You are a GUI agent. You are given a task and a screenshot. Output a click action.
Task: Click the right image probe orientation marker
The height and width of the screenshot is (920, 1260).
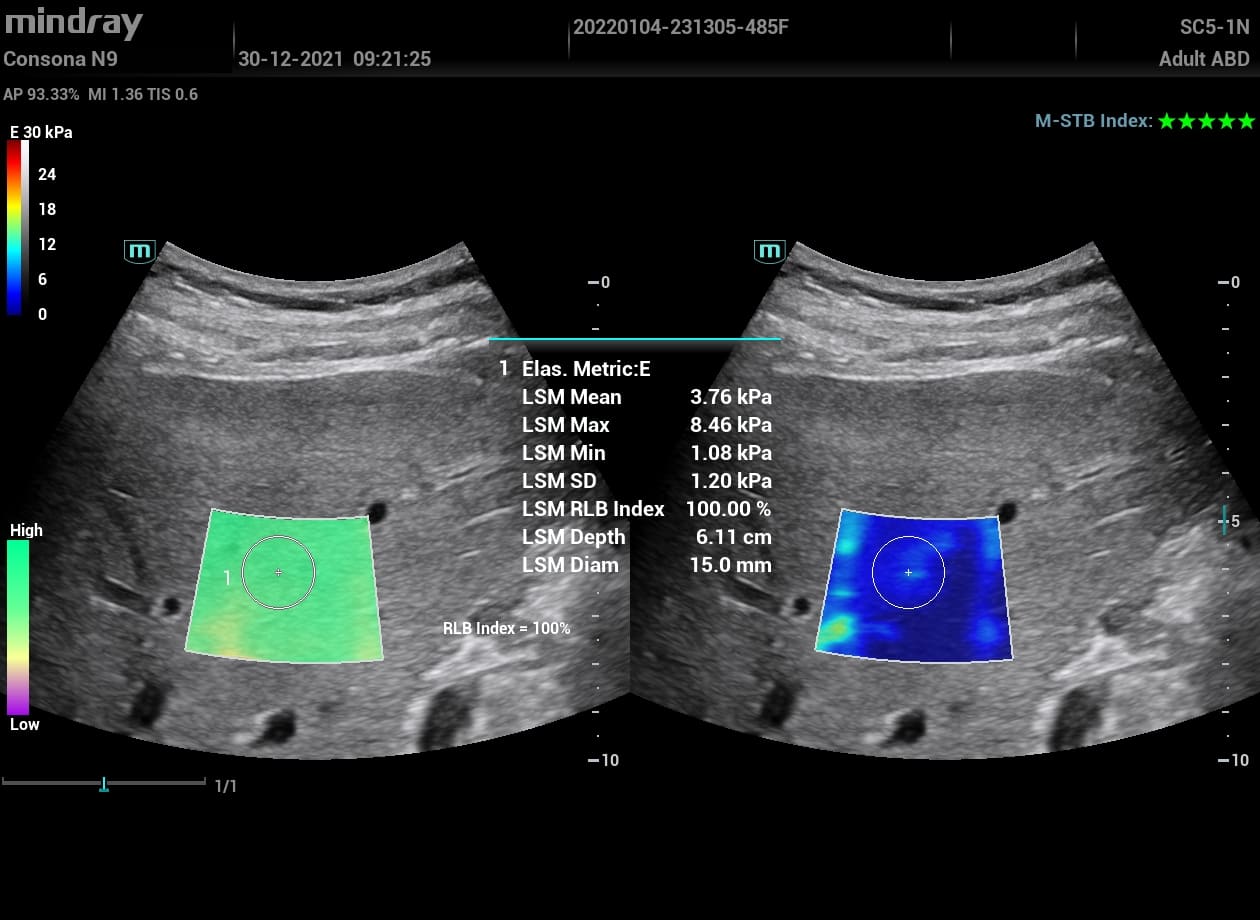[769, 251]
